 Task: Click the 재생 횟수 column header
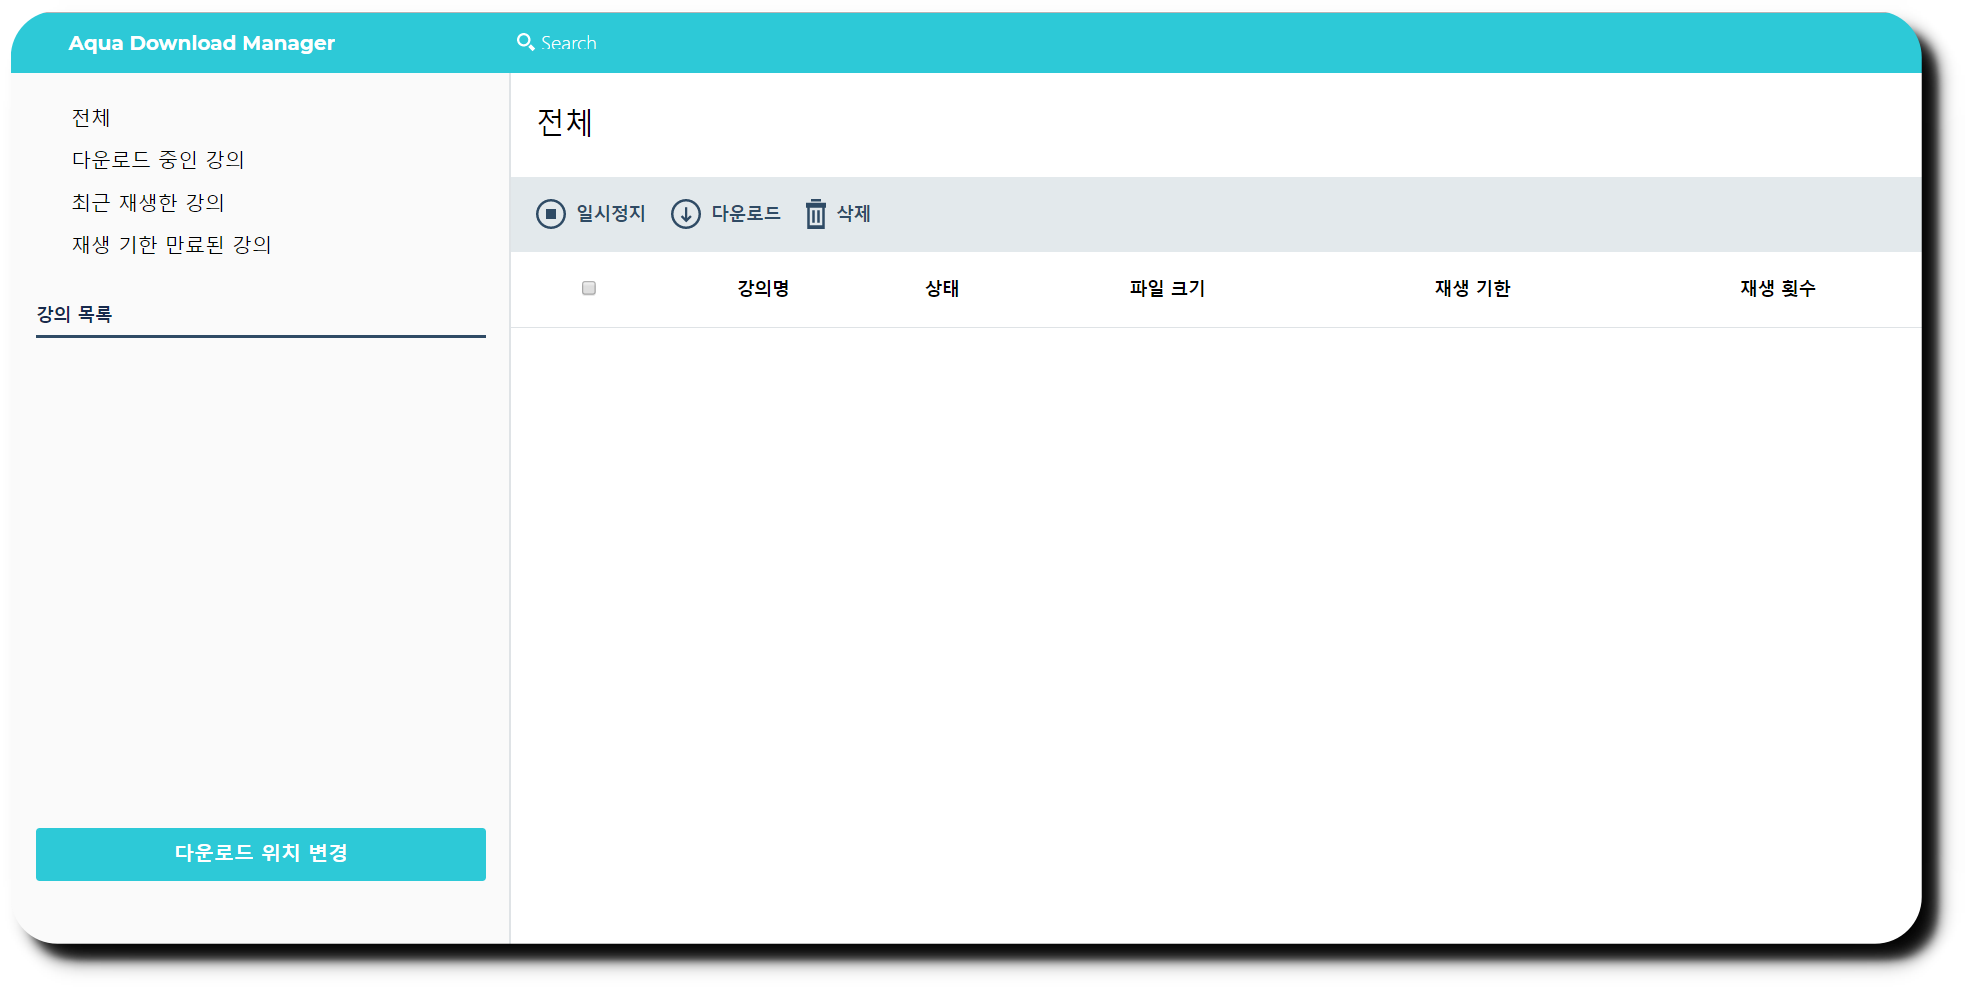pos(1777,288)
